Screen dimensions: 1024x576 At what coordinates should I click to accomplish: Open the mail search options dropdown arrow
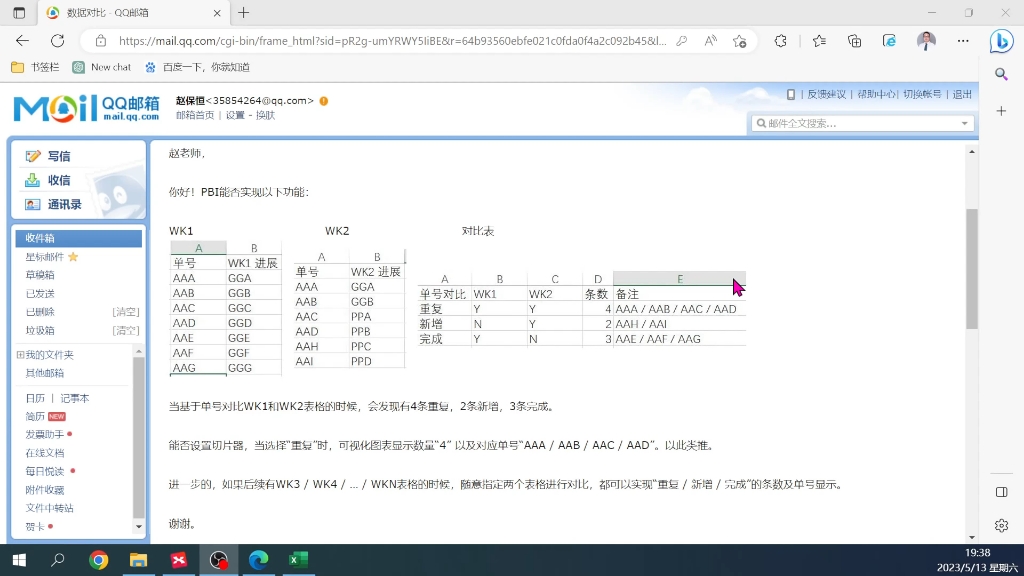coord(962,123)
